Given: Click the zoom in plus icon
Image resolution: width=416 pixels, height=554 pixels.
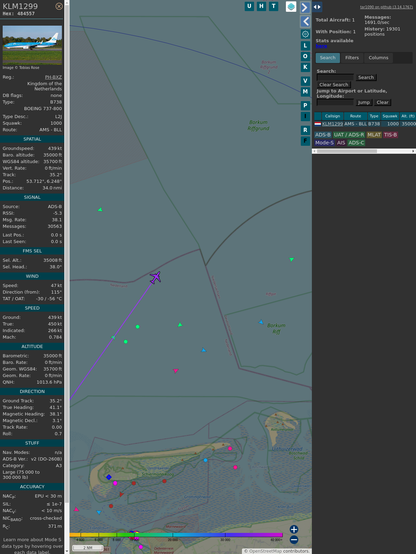Looking at the screenshot, I should coord(294,529).
